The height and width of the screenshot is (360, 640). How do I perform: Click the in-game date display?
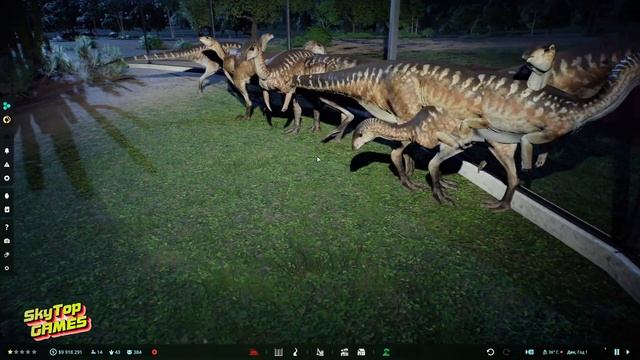pyautogui.click(x=577, y=352)
